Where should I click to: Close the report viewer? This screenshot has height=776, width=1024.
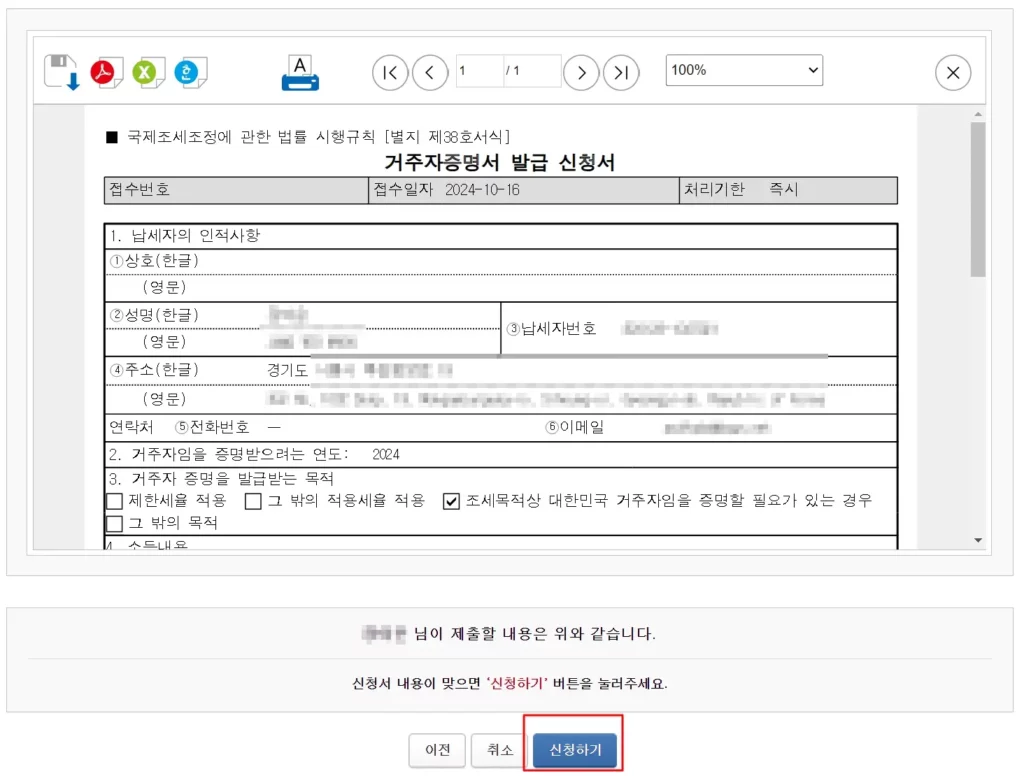click(x=953, y=73)
